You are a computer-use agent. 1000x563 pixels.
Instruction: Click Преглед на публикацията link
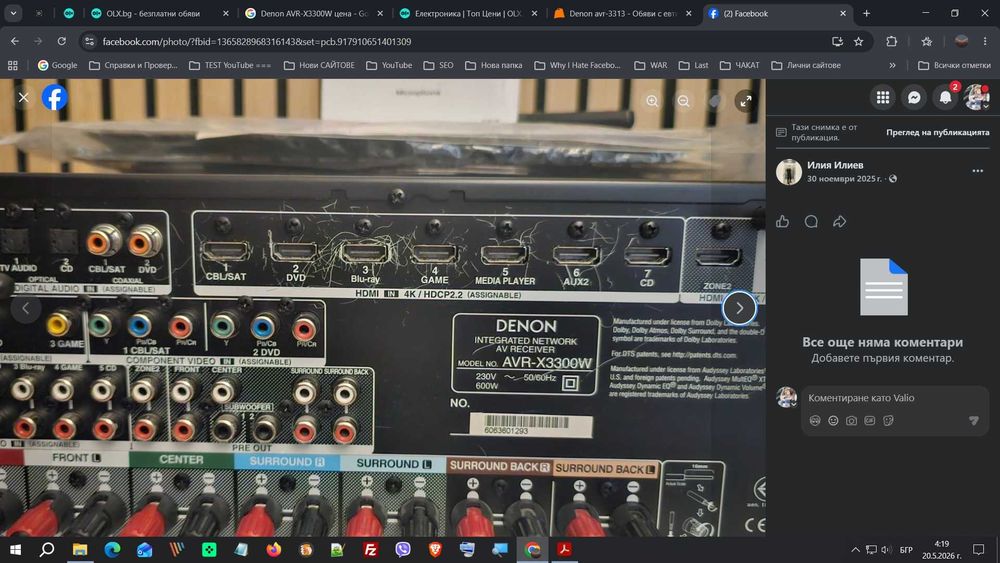[938, 132]
